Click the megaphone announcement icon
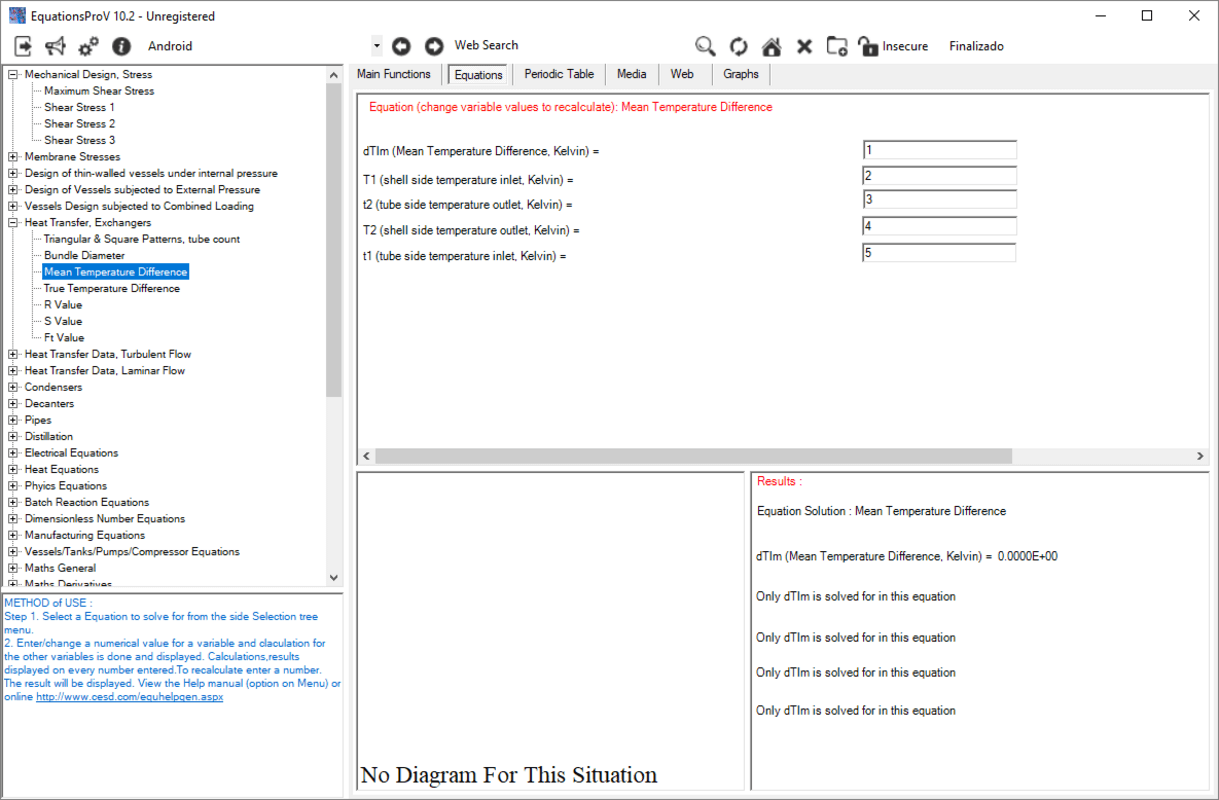 tap(55, 46)
